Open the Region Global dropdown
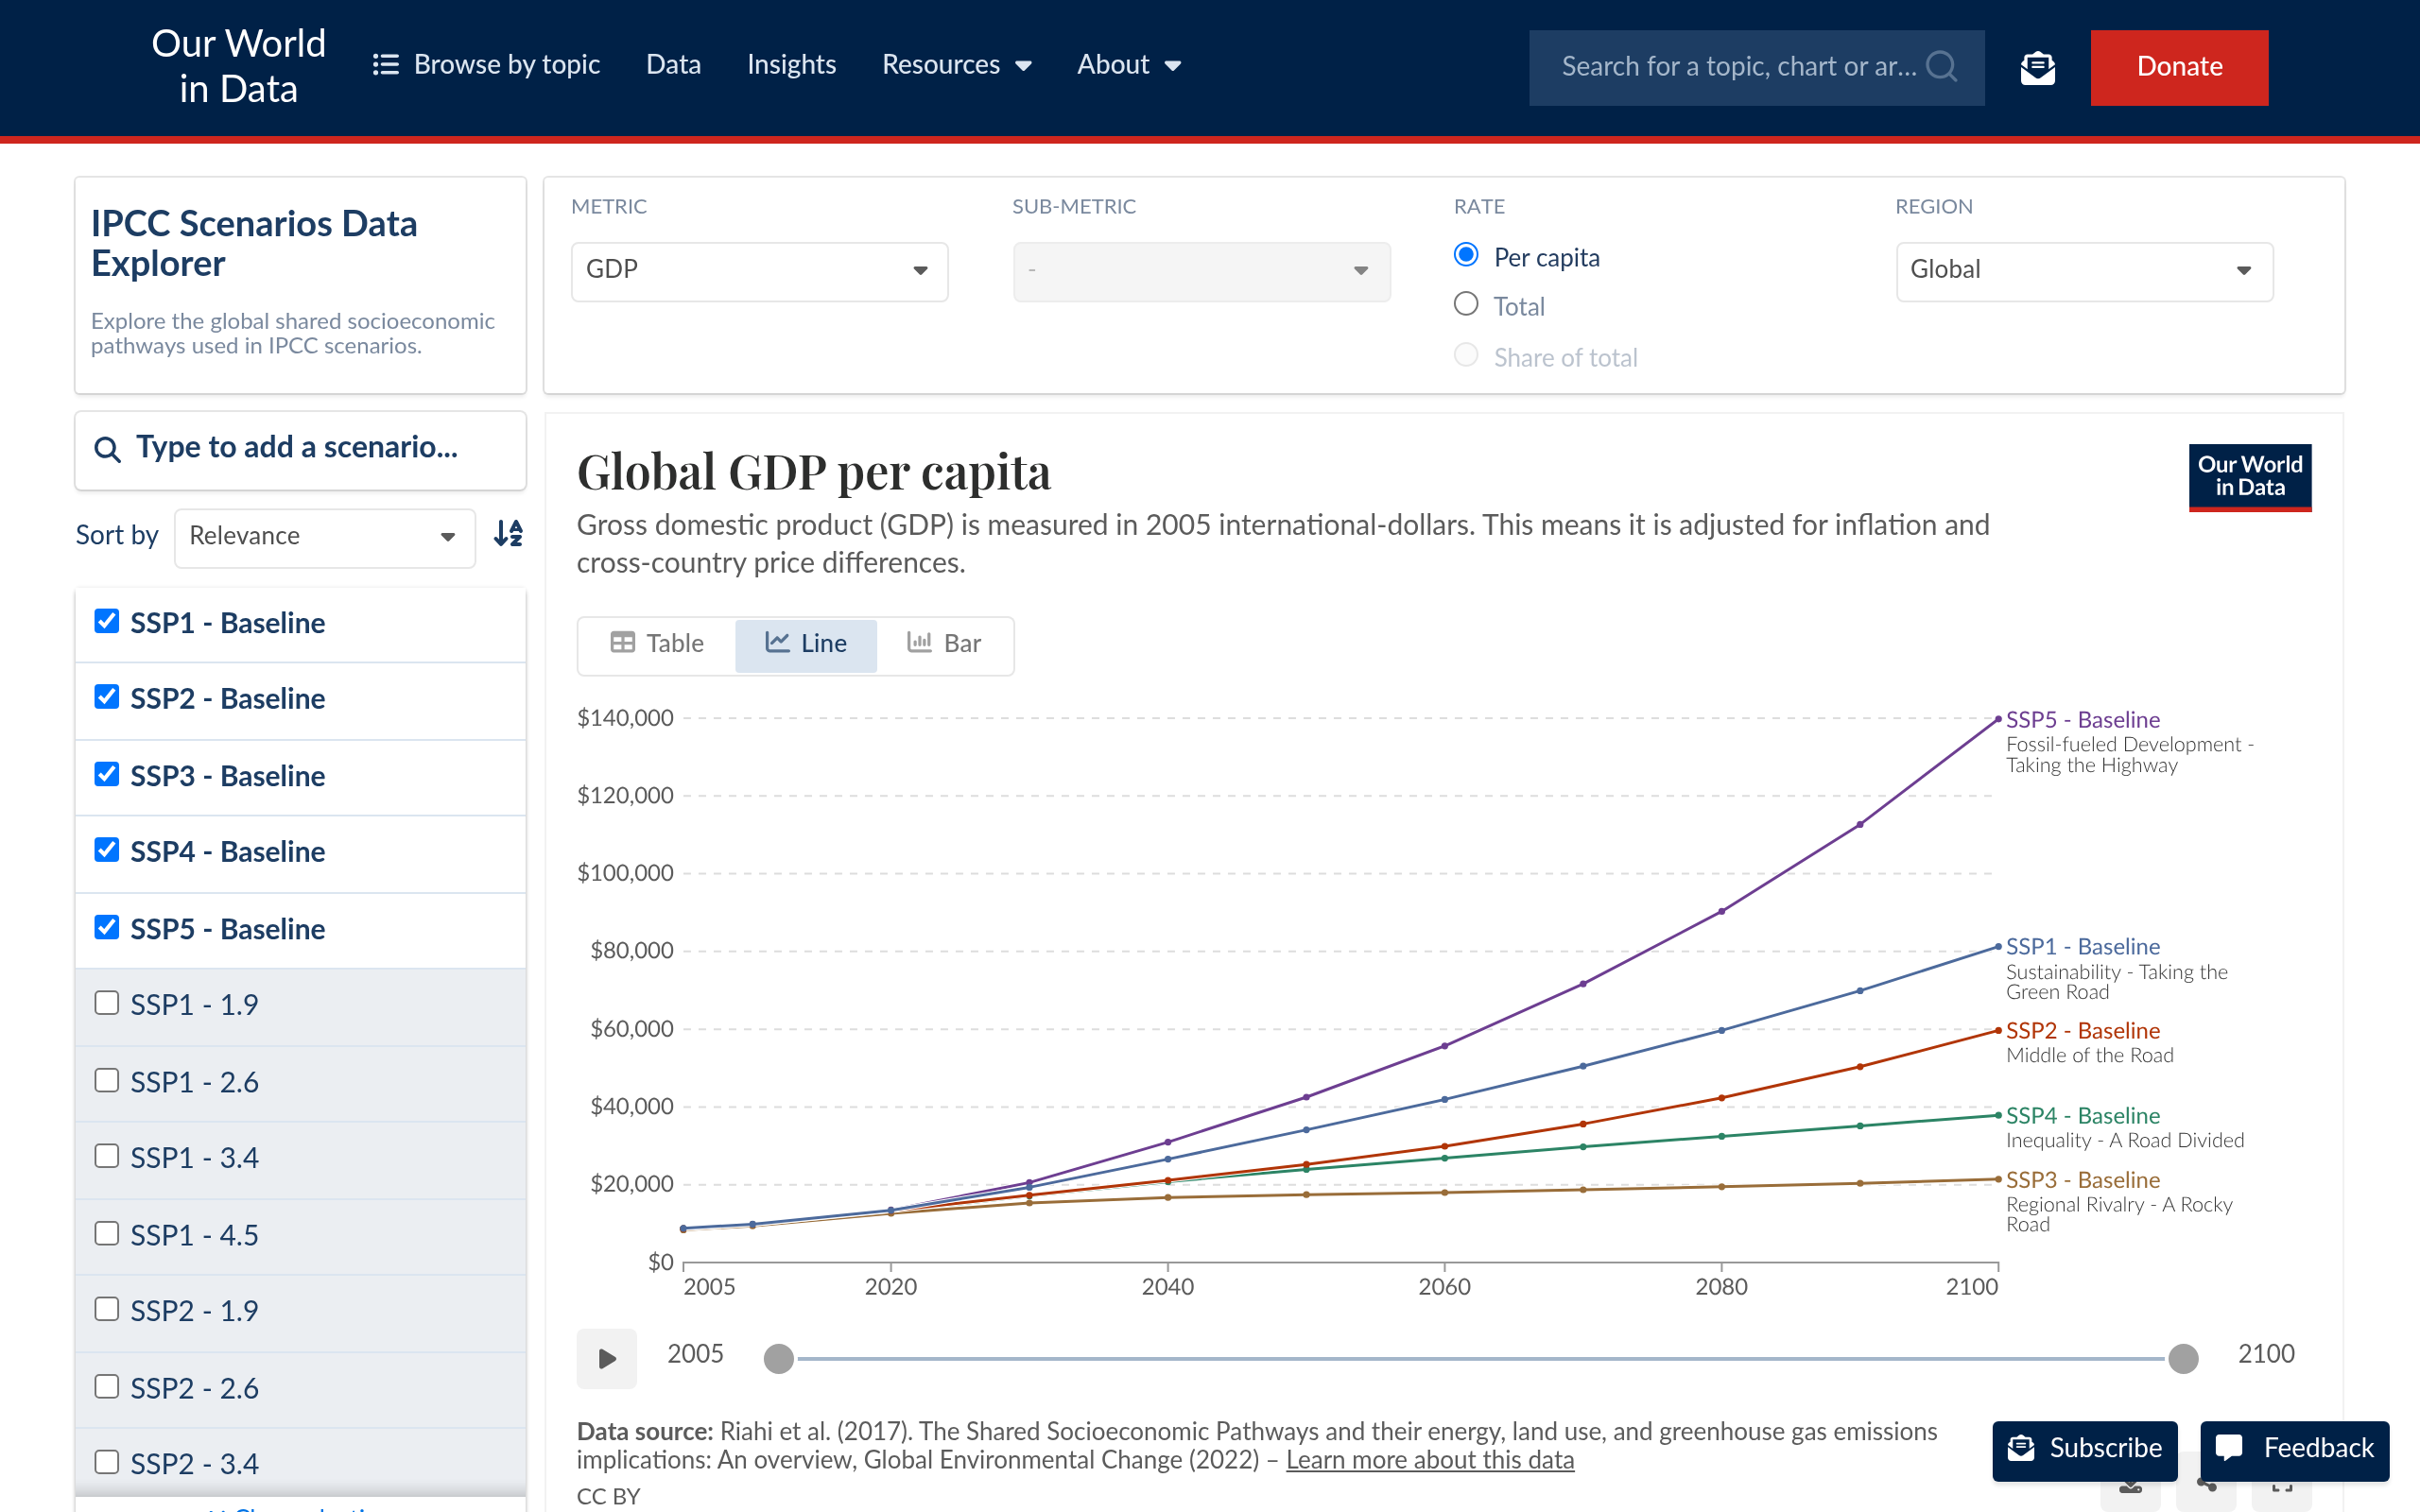This screenshot has width=2420, height=1512. pos(2084,271)
